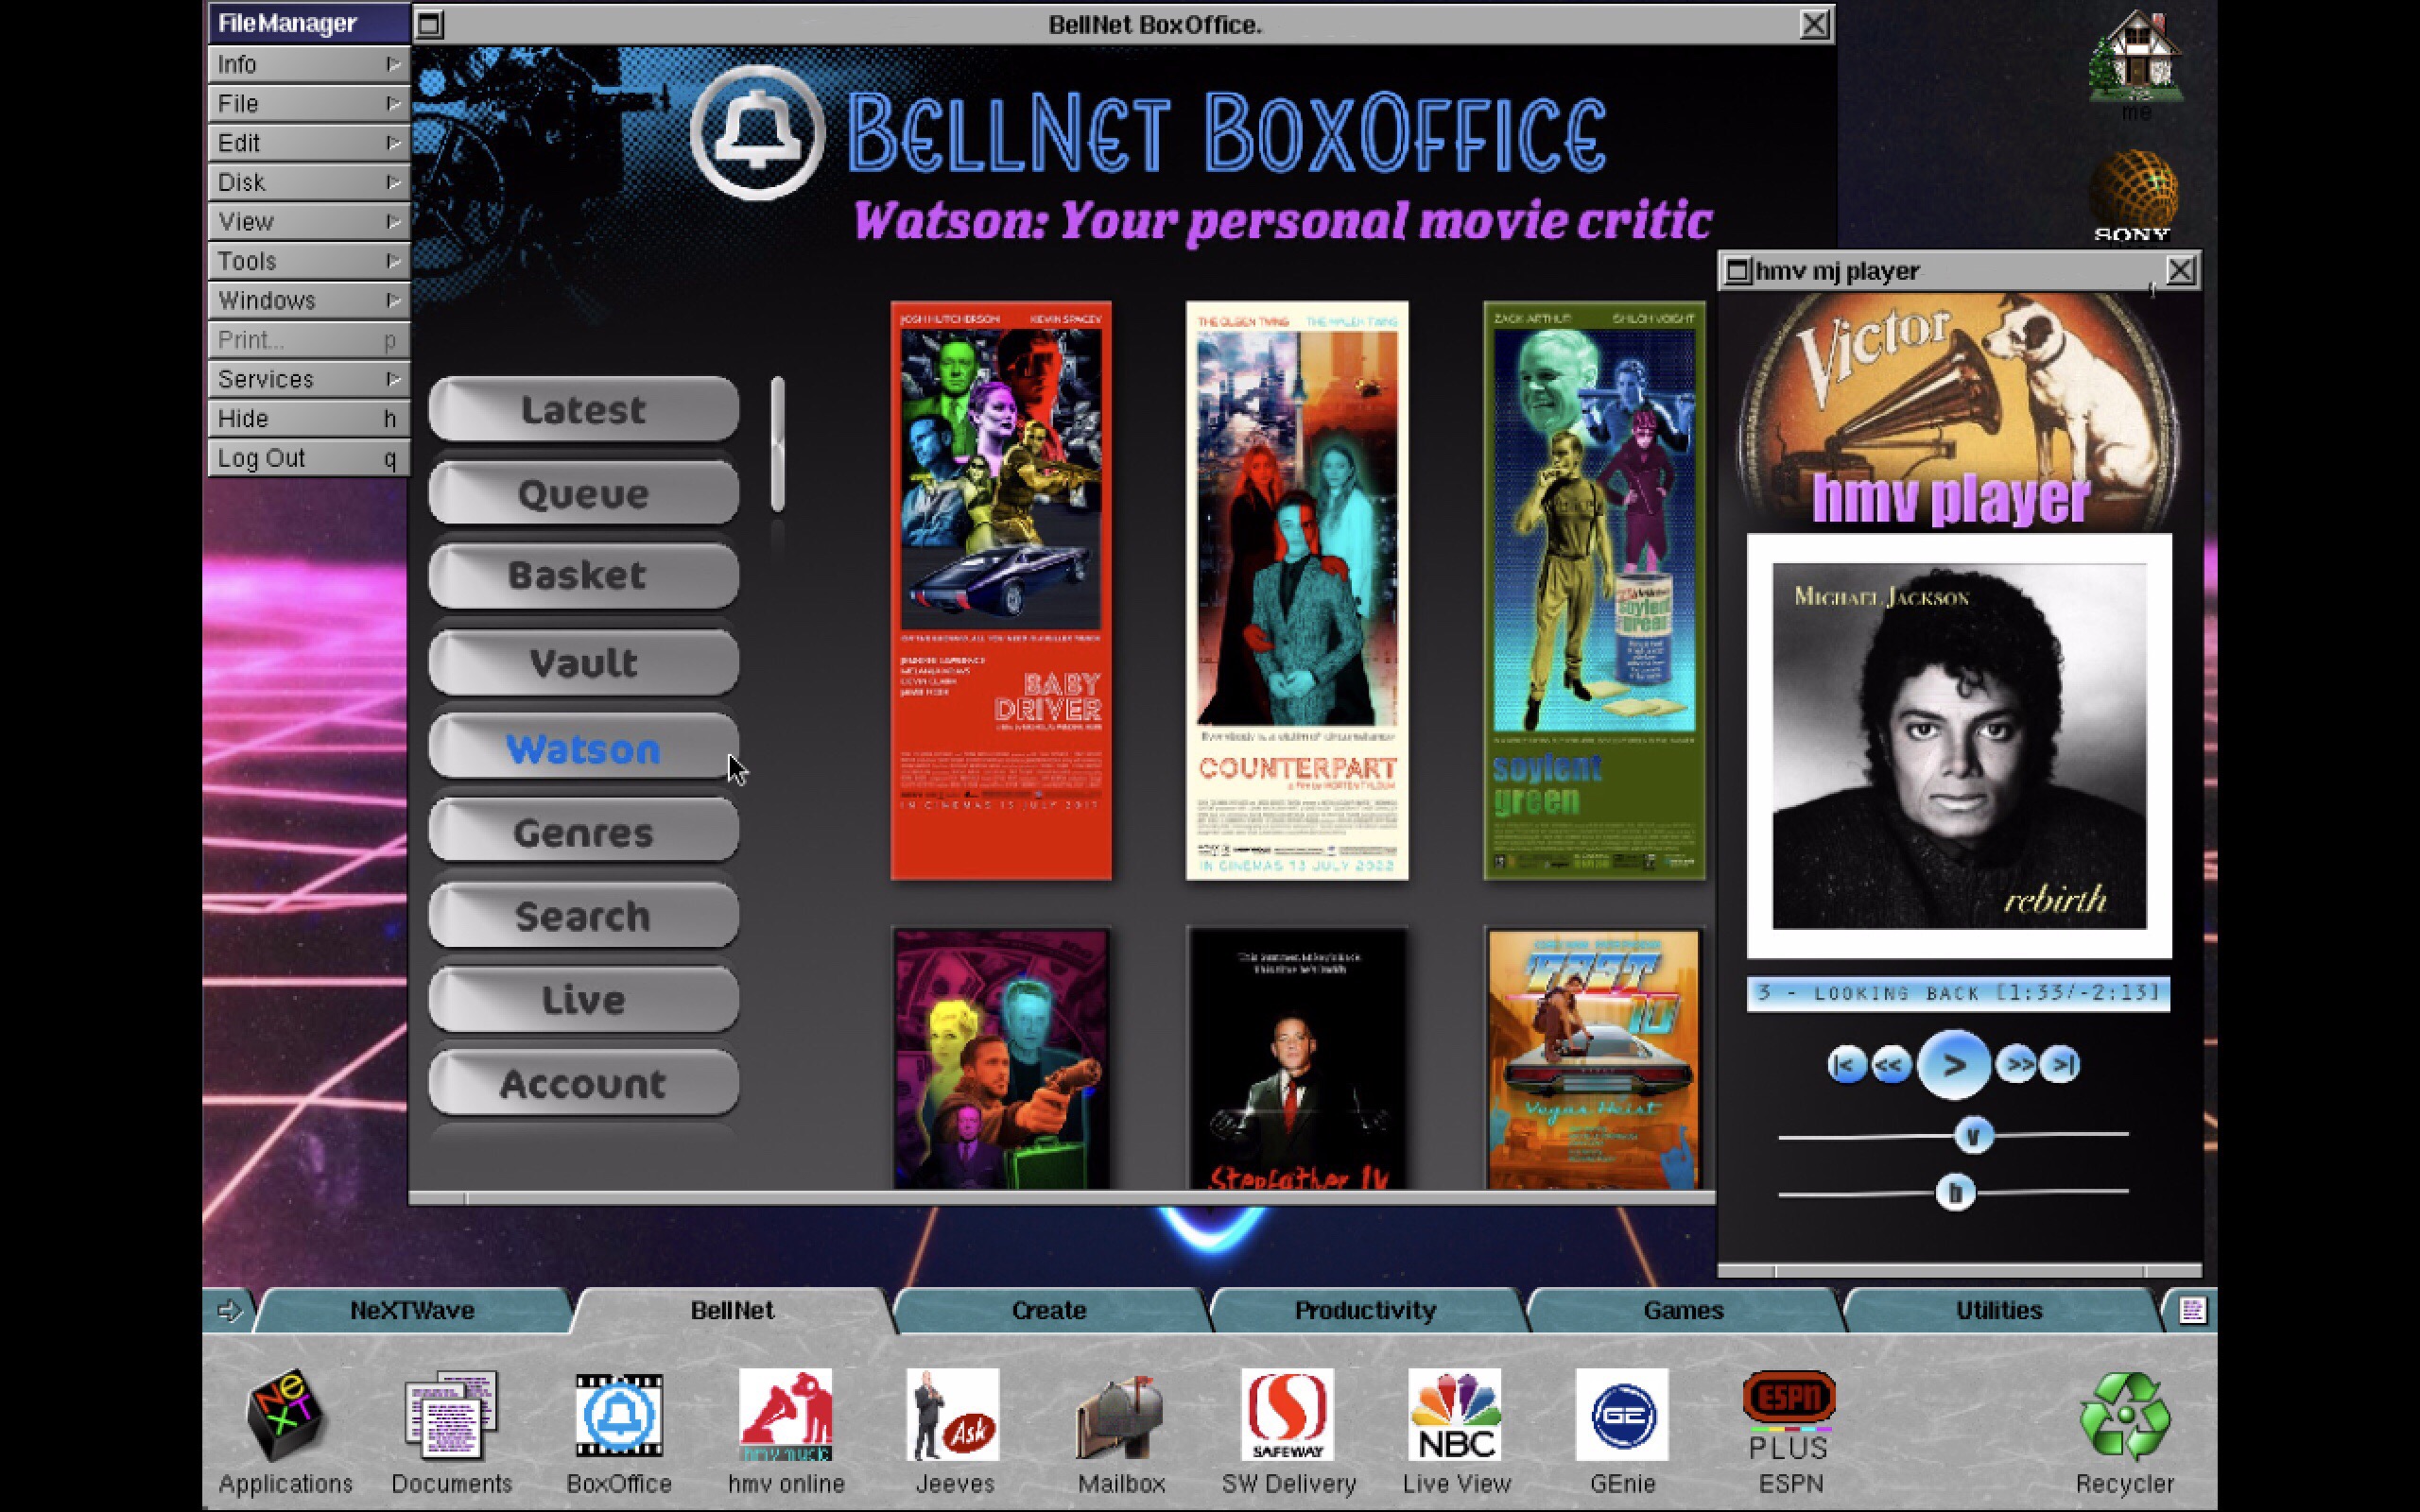This screenshot has height=1512, width=2420.
Task: Select the Watson button
Action: pyautogui.click(x=584, y=747)
